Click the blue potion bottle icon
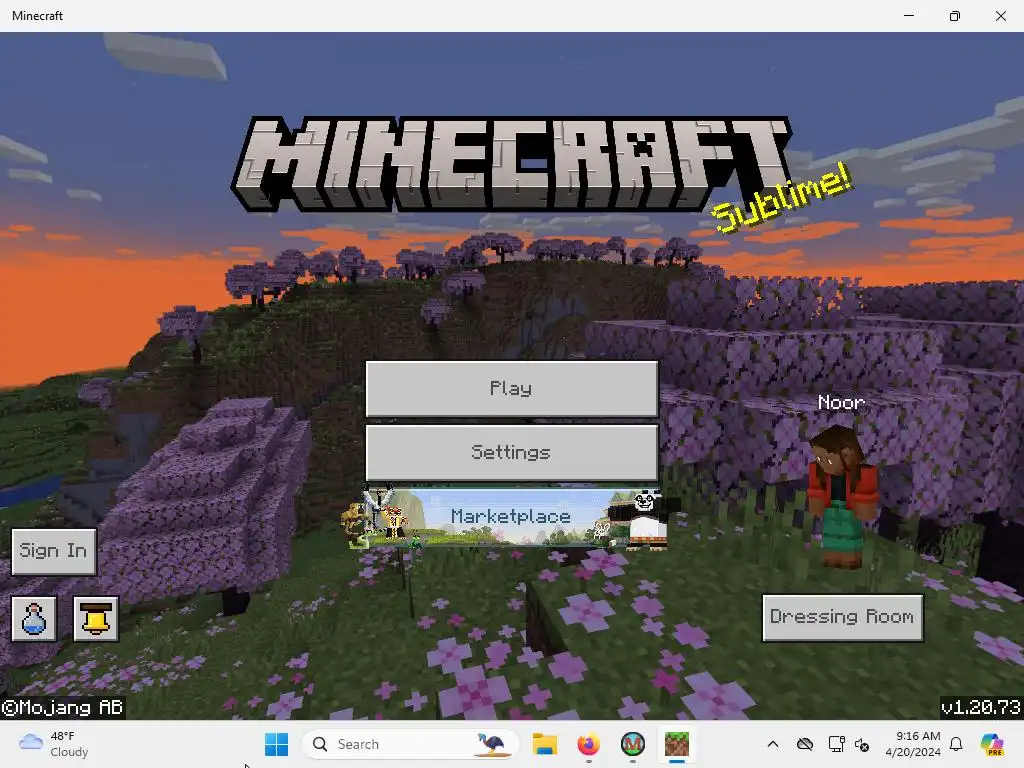 [34, 618]
